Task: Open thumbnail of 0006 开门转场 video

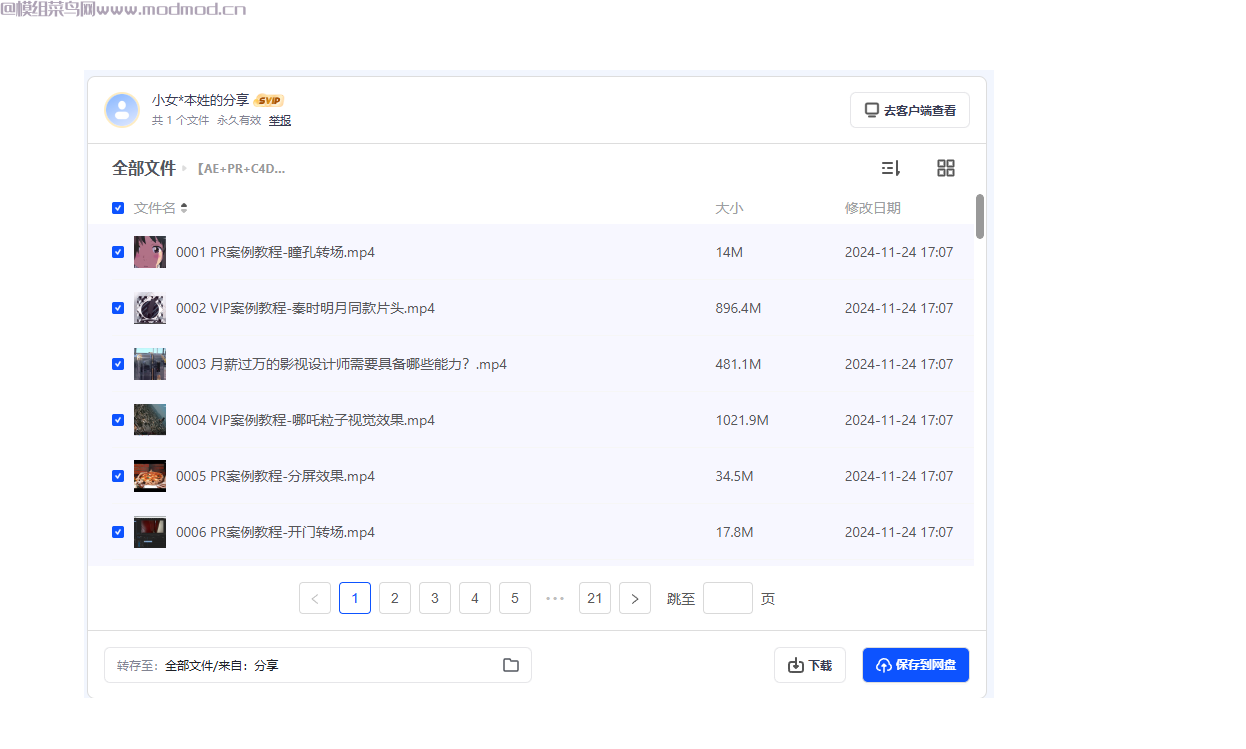Action: point(150,532)
